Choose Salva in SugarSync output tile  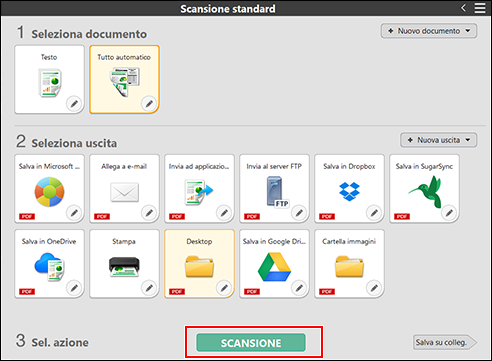pos(424,188)
